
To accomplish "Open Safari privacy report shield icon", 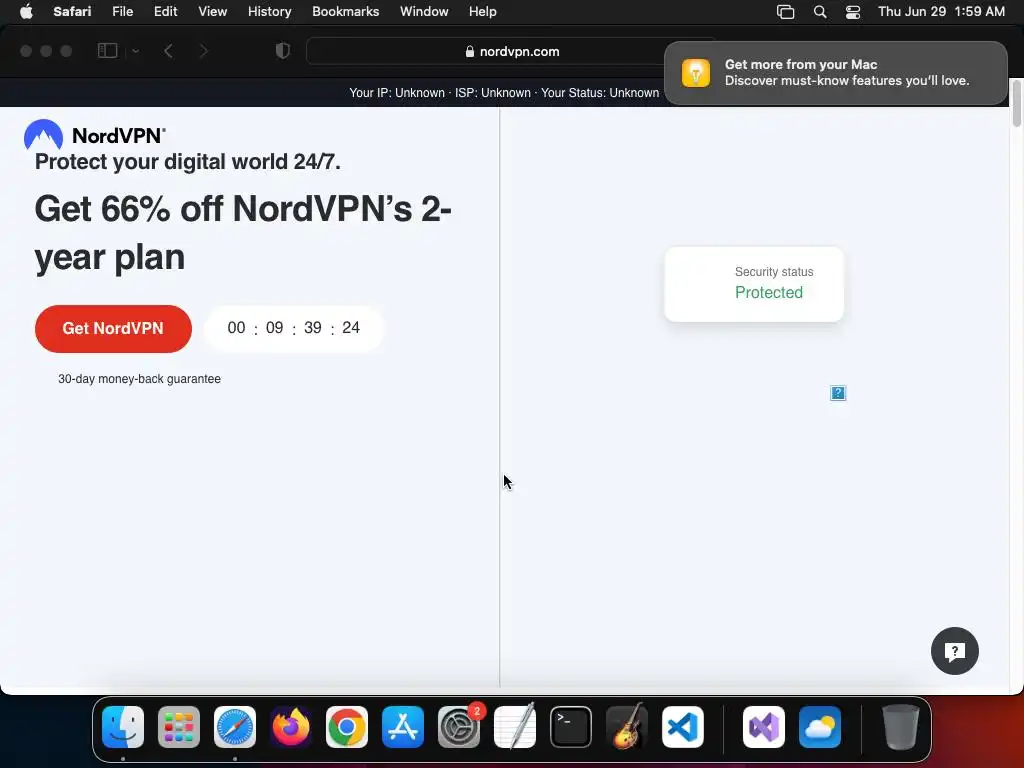I will [x=283, y=51].
